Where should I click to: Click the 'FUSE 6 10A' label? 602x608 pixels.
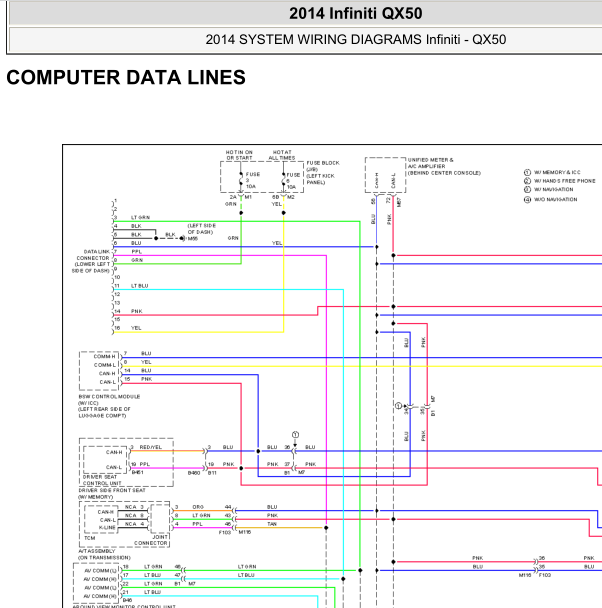293,181
